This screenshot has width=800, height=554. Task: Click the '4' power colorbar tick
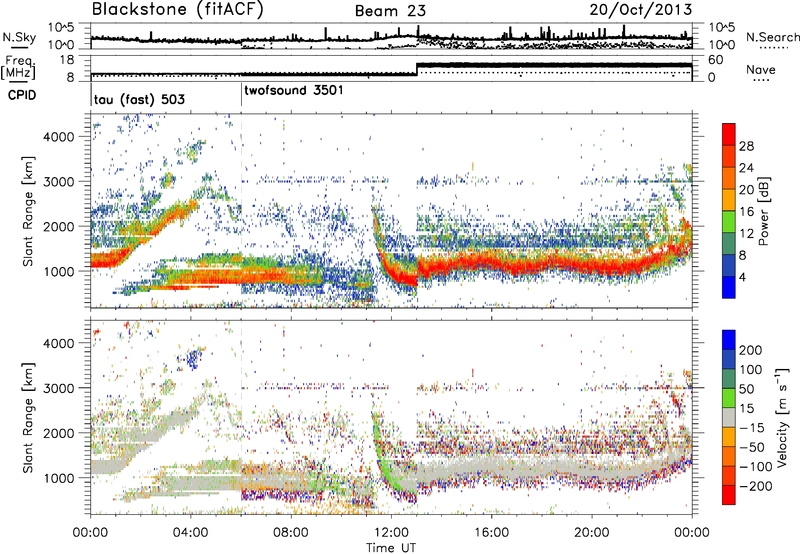[x=743, y=277]
